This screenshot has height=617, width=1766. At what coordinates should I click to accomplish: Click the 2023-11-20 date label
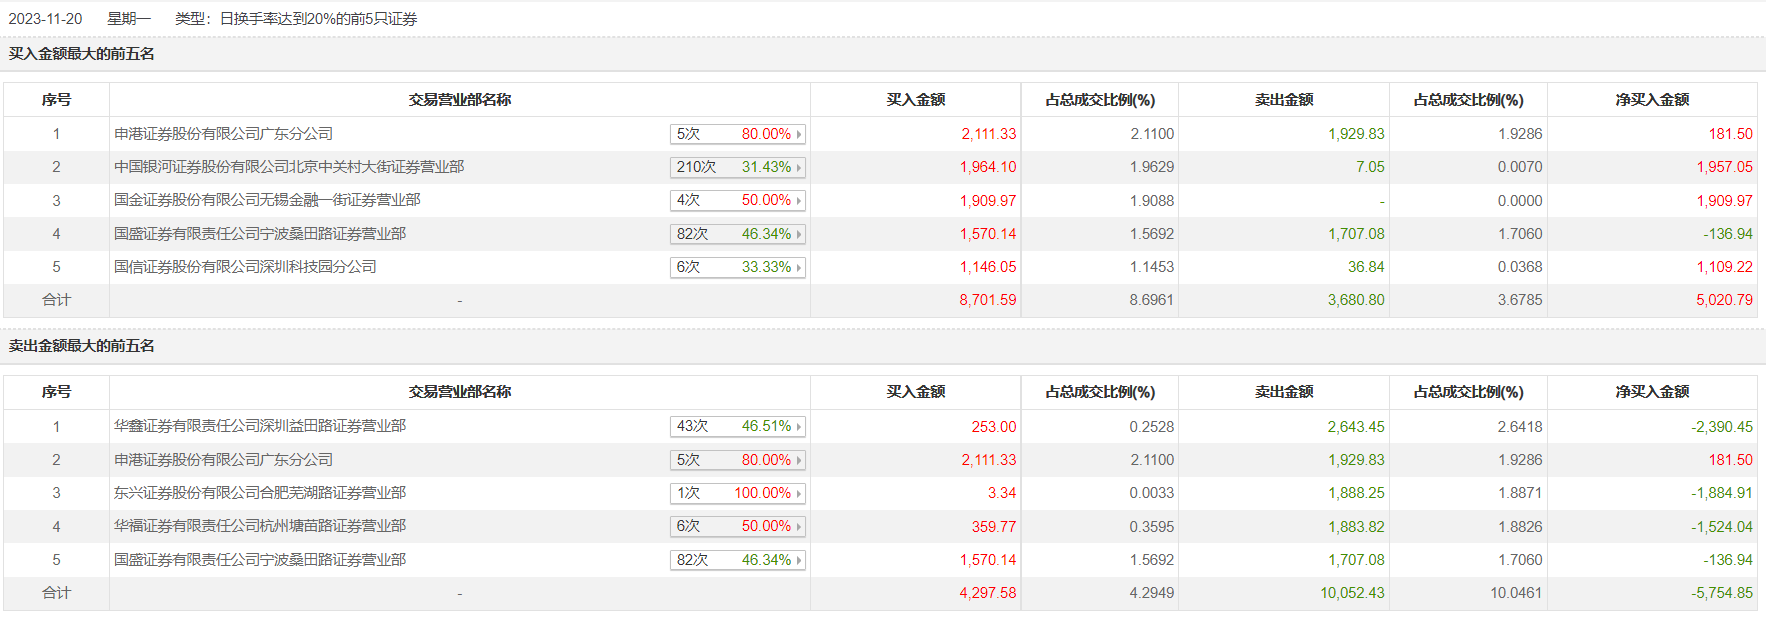46,19
